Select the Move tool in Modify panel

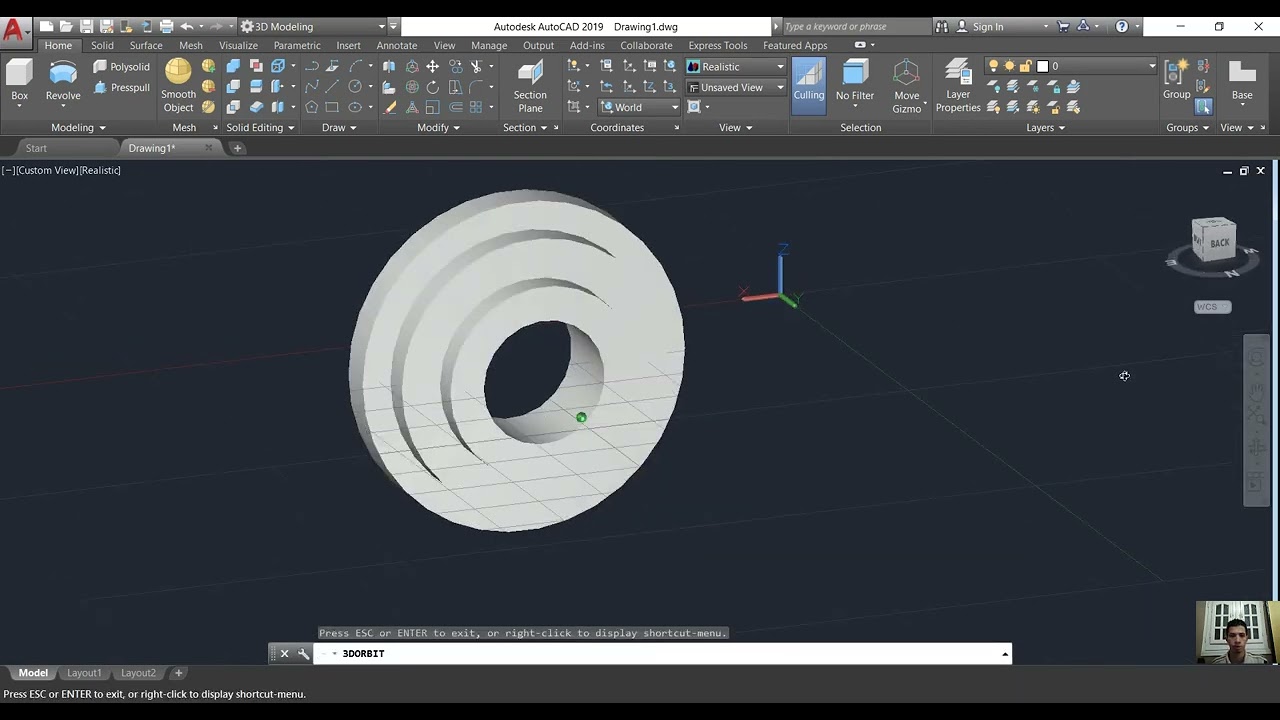point(432,66)
